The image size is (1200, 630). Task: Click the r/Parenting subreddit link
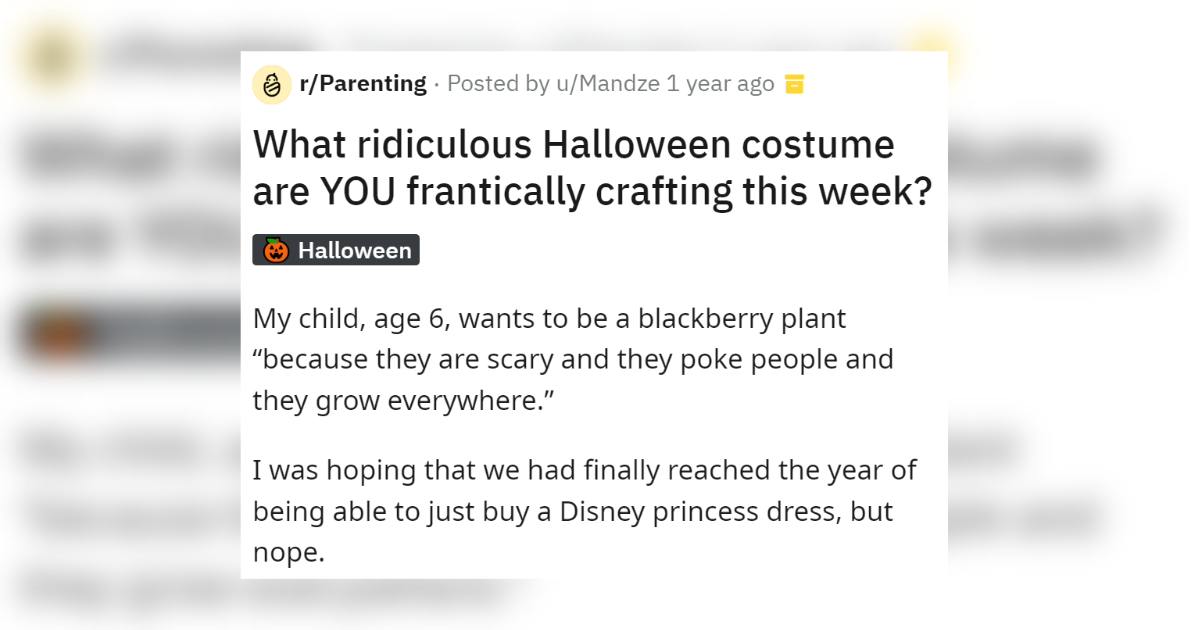362,83
